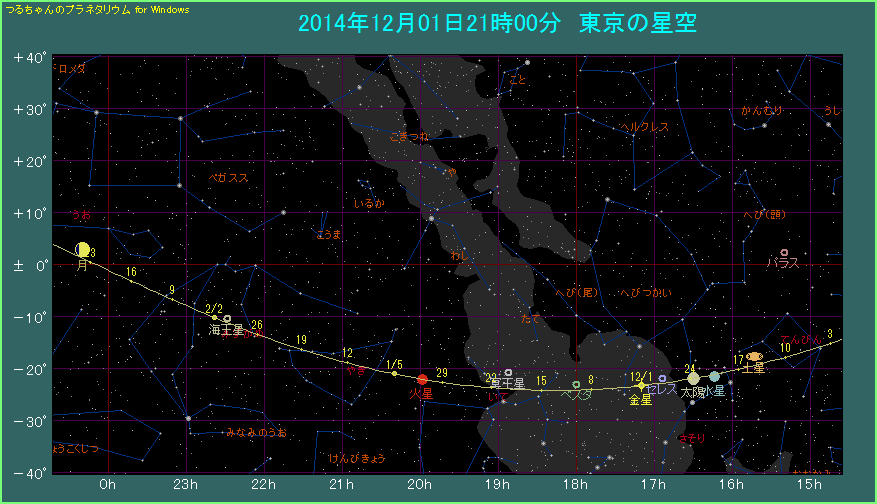Click the Pallas marker above パラス
The image size is (877, 504).
784,252
